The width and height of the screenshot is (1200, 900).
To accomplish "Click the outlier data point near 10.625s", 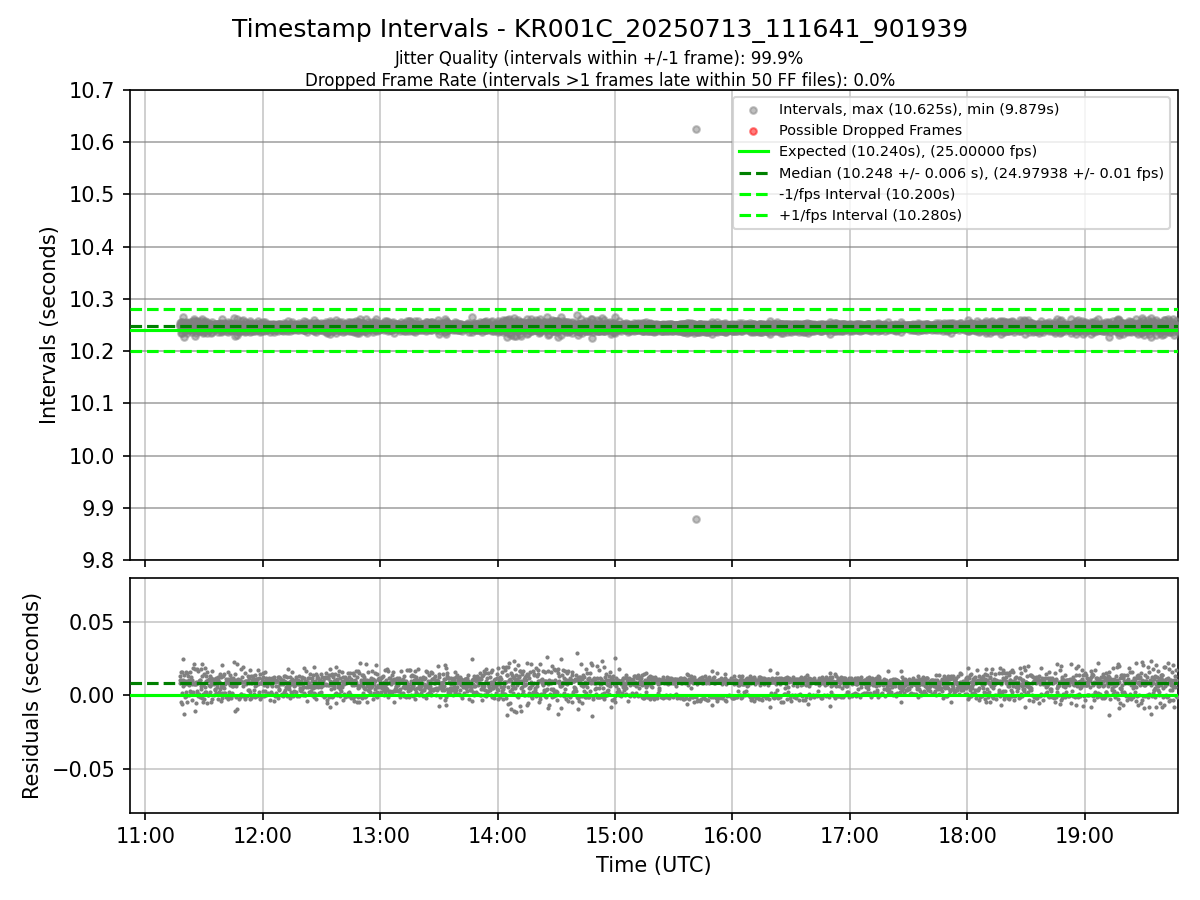I will 696,129.
